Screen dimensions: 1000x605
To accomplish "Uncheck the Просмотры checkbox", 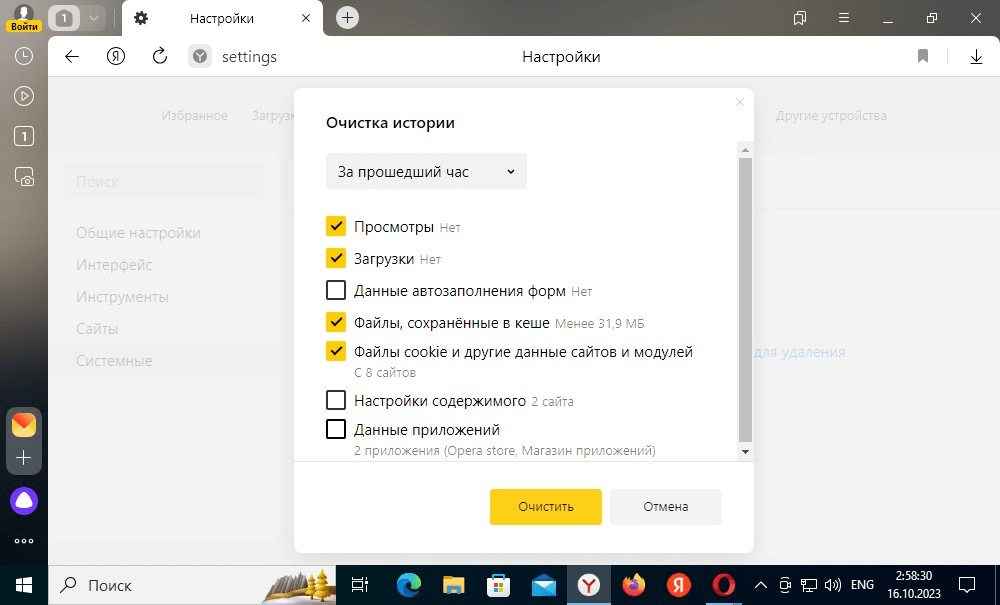I will pyautogui.click(x=336, y=226).
